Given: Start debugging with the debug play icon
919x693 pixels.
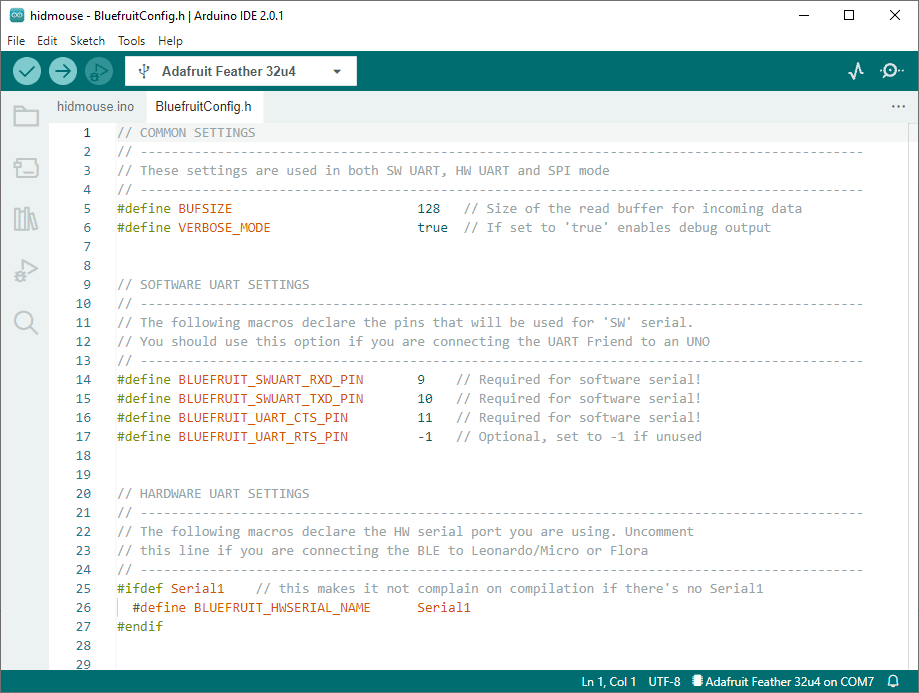Looking at the screenshot, I should [x=98, y=72].
